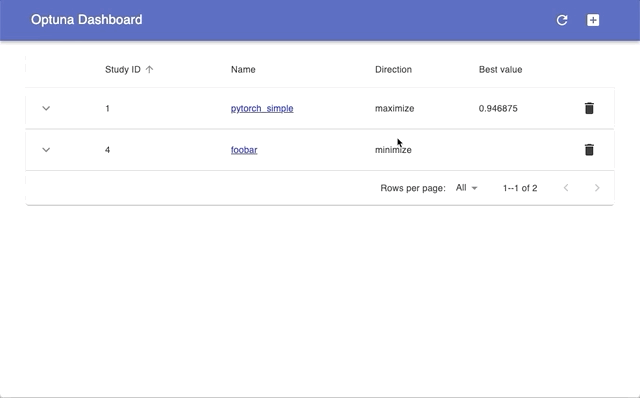
Task: Go to the previous page of studies
Action: pos(566,188)
